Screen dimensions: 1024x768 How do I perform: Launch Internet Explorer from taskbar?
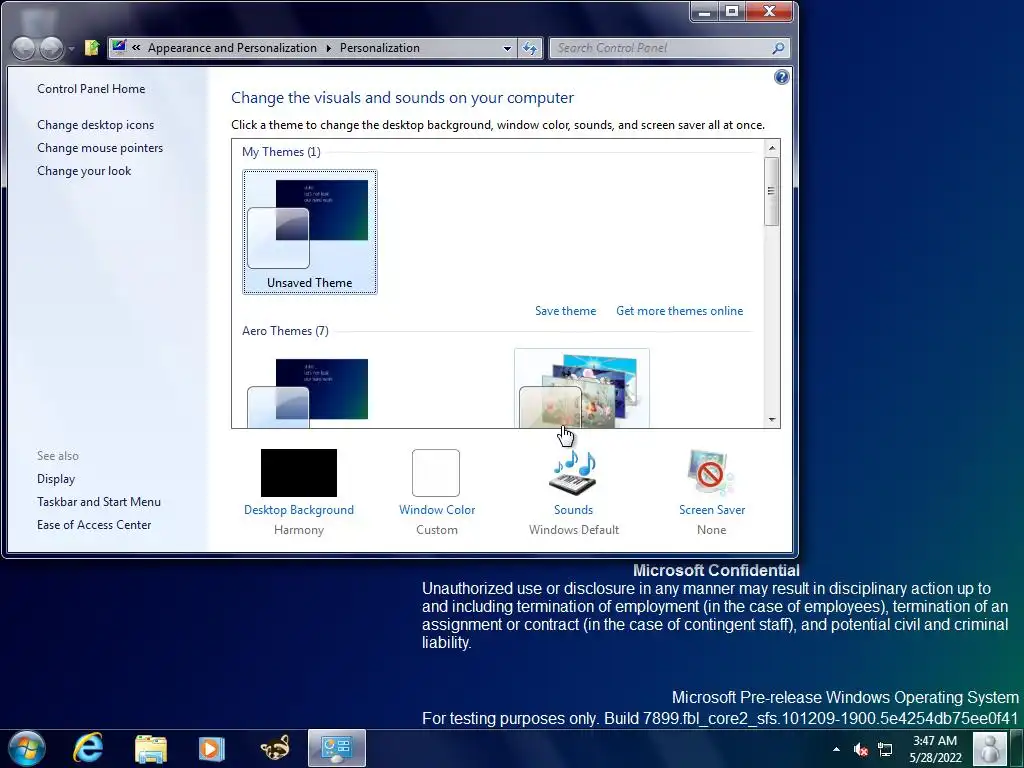[x=88, y=748]
